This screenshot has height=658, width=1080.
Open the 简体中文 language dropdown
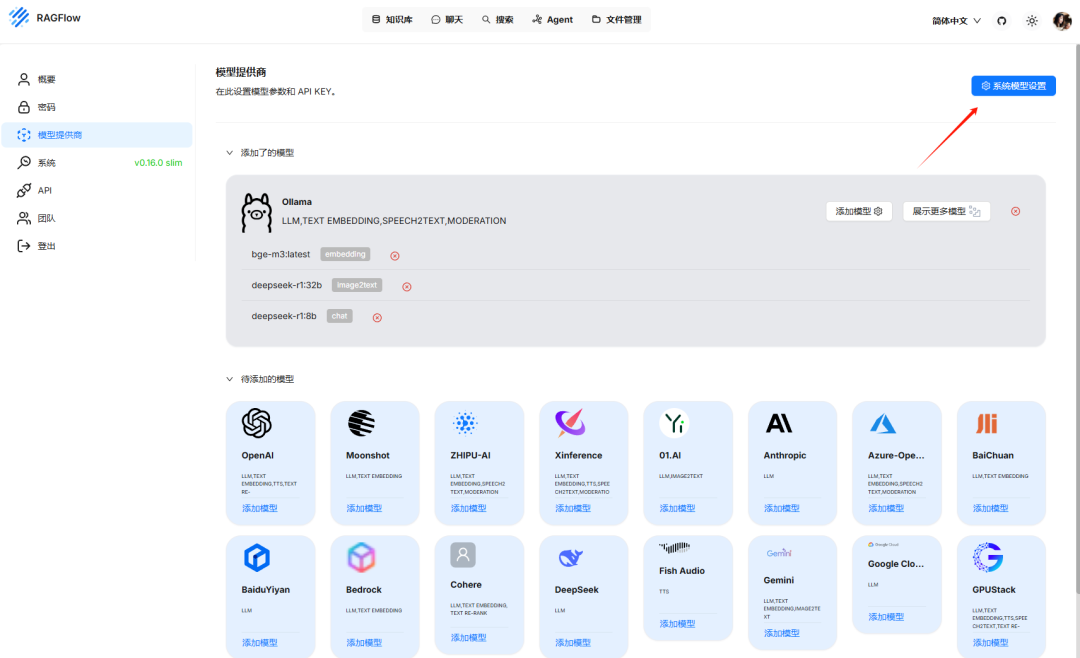[956, 21]
